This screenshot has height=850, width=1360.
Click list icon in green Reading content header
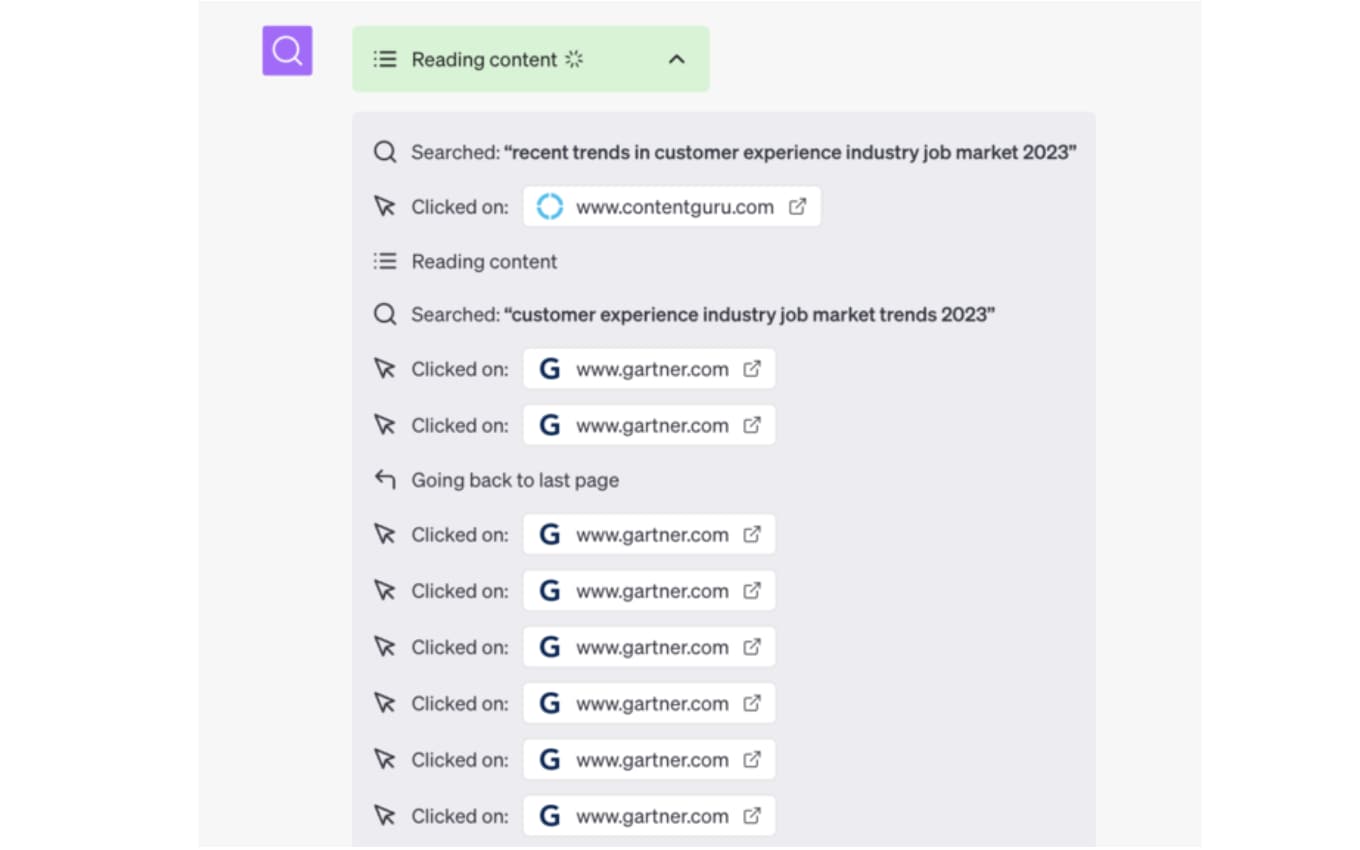(385, 60)
